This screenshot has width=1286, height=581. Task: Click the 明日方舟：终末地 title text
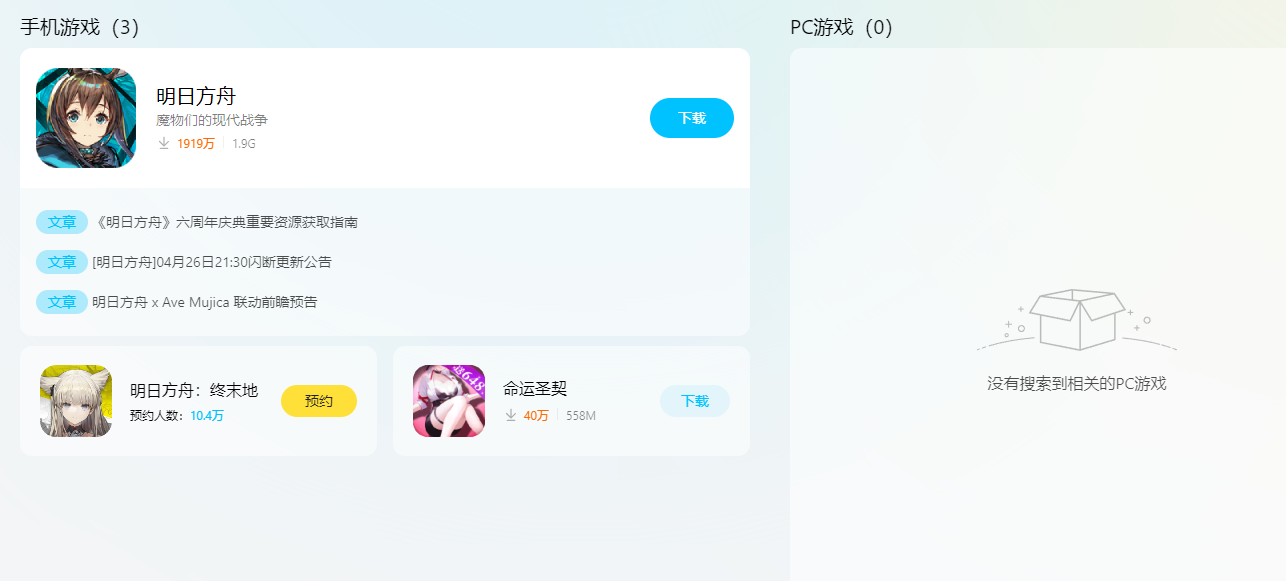[194, 390]
